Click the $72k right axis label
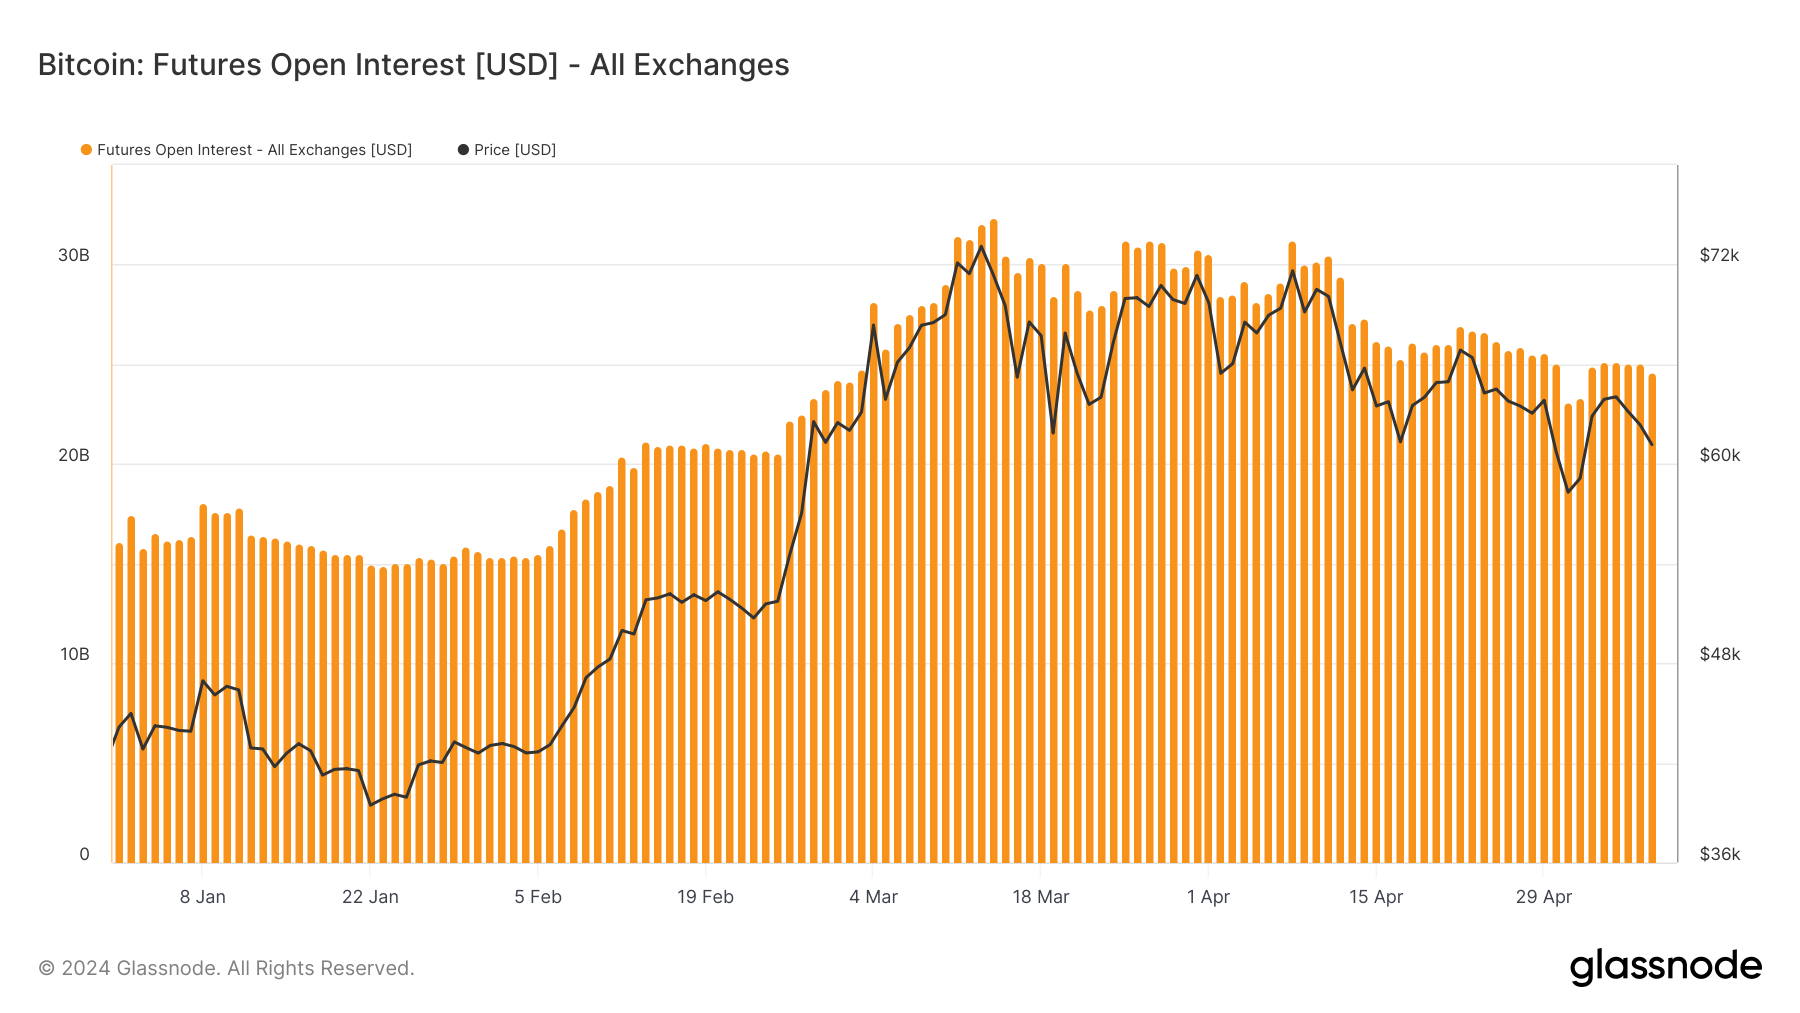This screenshot has height=1013, width=1800. point(1719,255)
